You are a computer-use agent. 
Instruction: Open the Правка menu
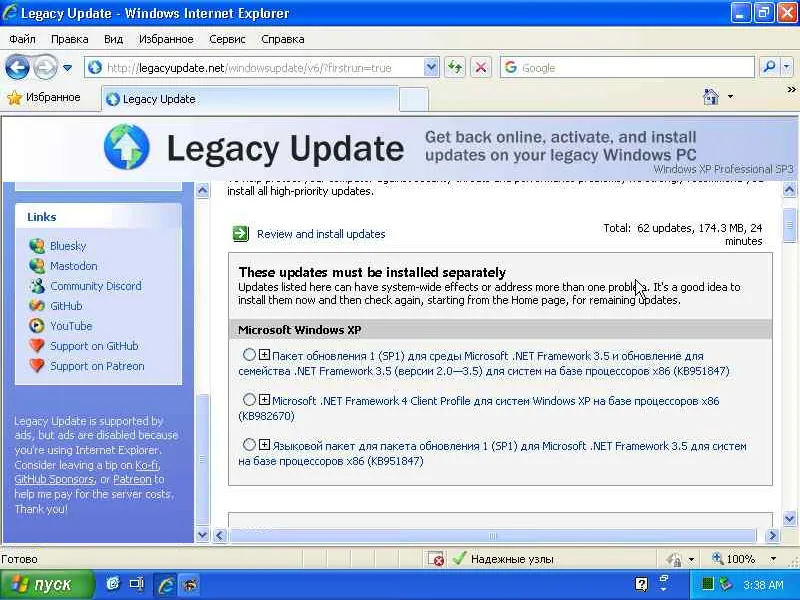pos(69,39)
